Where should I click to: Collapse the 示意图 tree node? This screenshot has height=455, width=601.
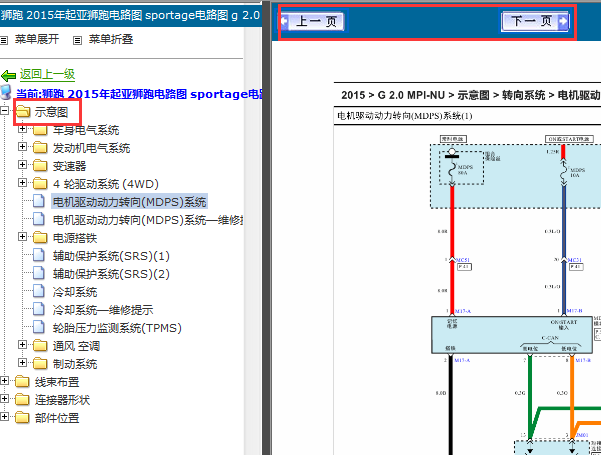tap(4, 111)
